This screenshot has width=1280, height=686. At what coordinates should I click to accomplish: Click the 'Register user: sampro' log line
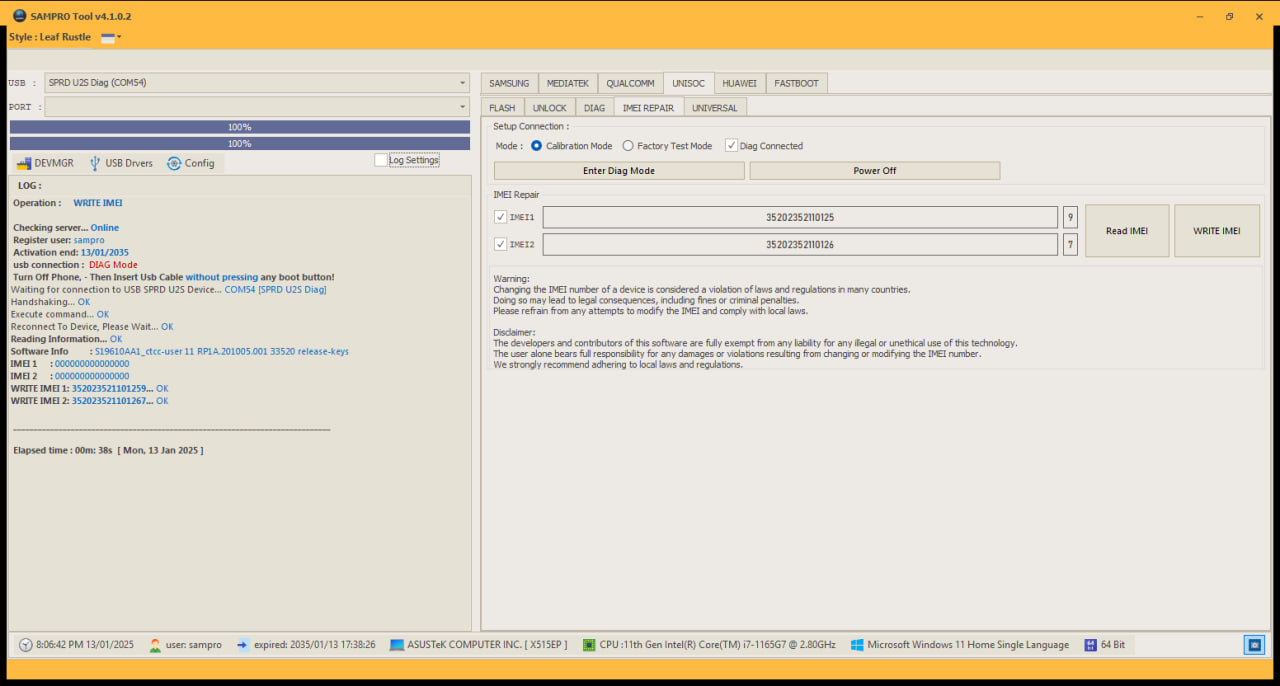59,240
